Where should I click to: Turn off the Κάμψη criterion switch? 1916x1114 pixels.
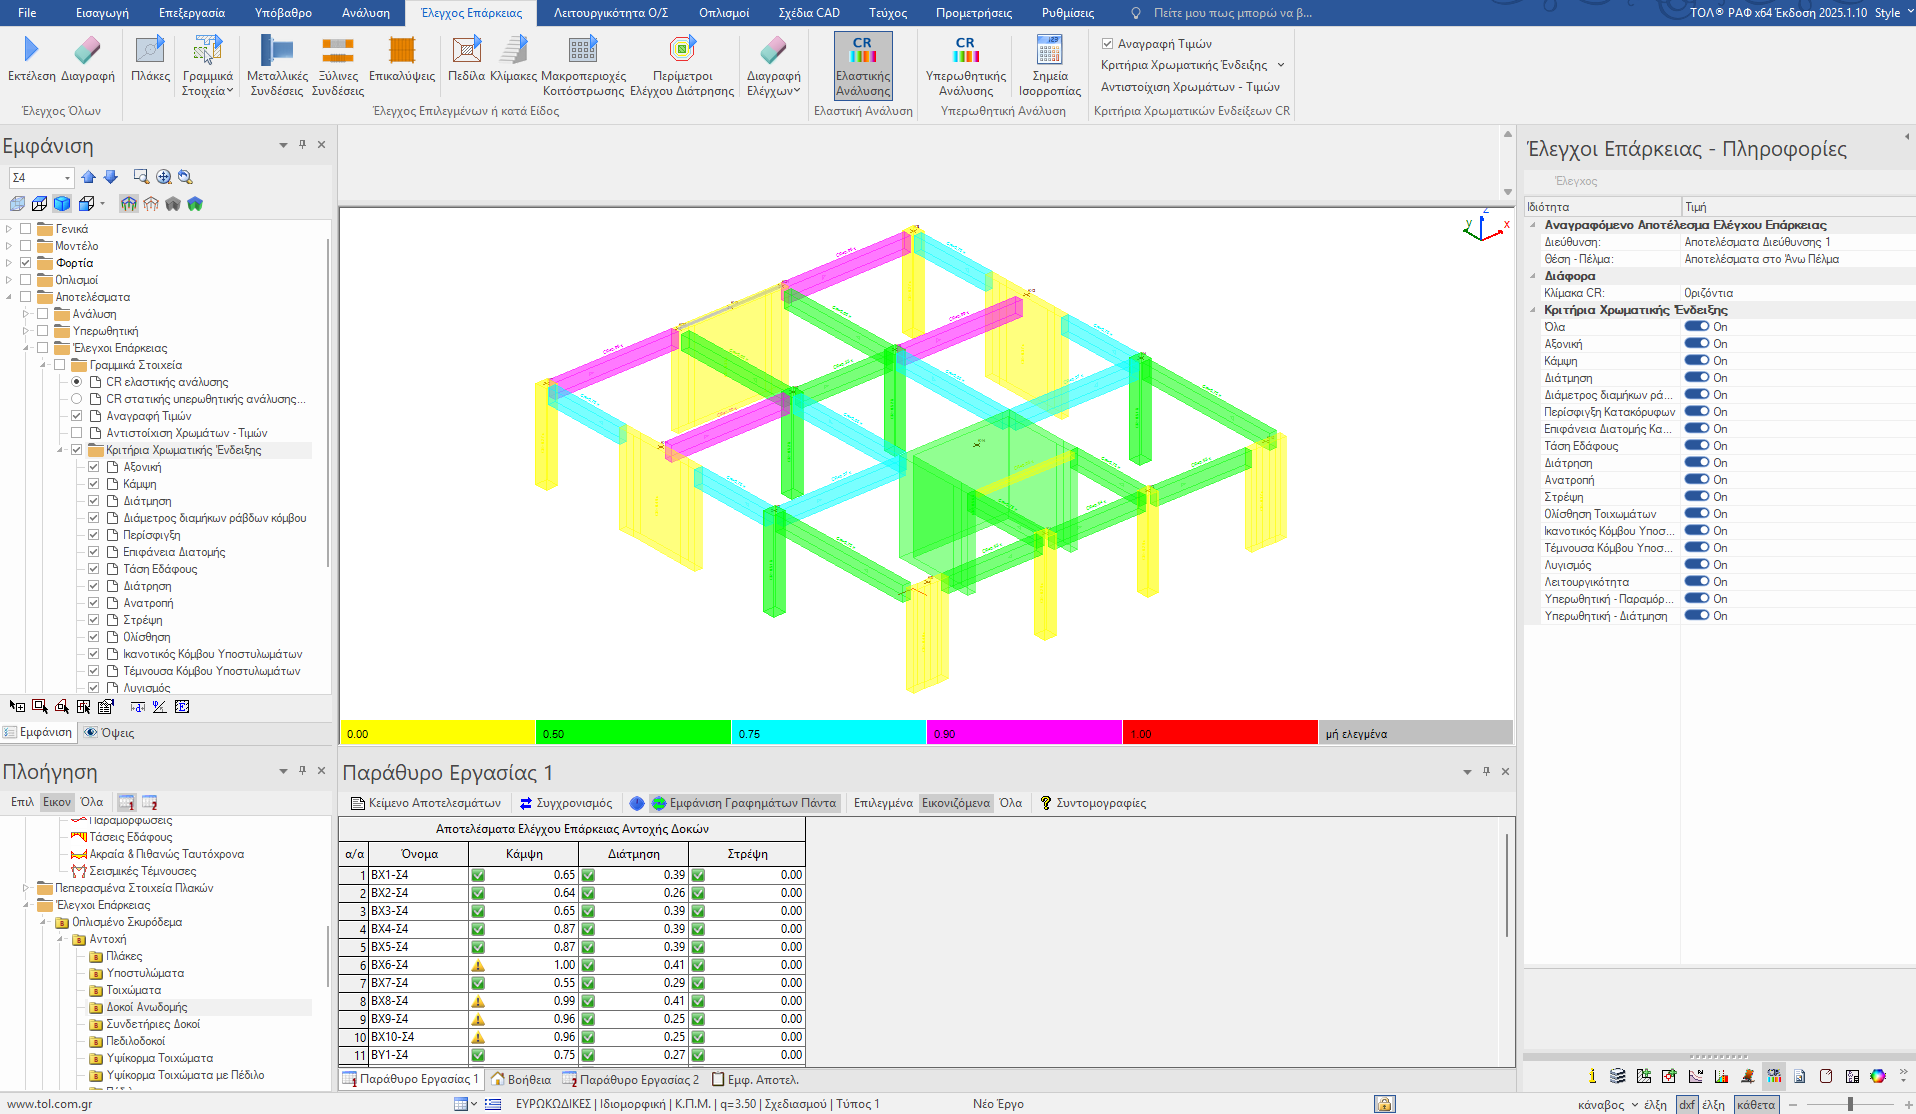pos(1696,360)
